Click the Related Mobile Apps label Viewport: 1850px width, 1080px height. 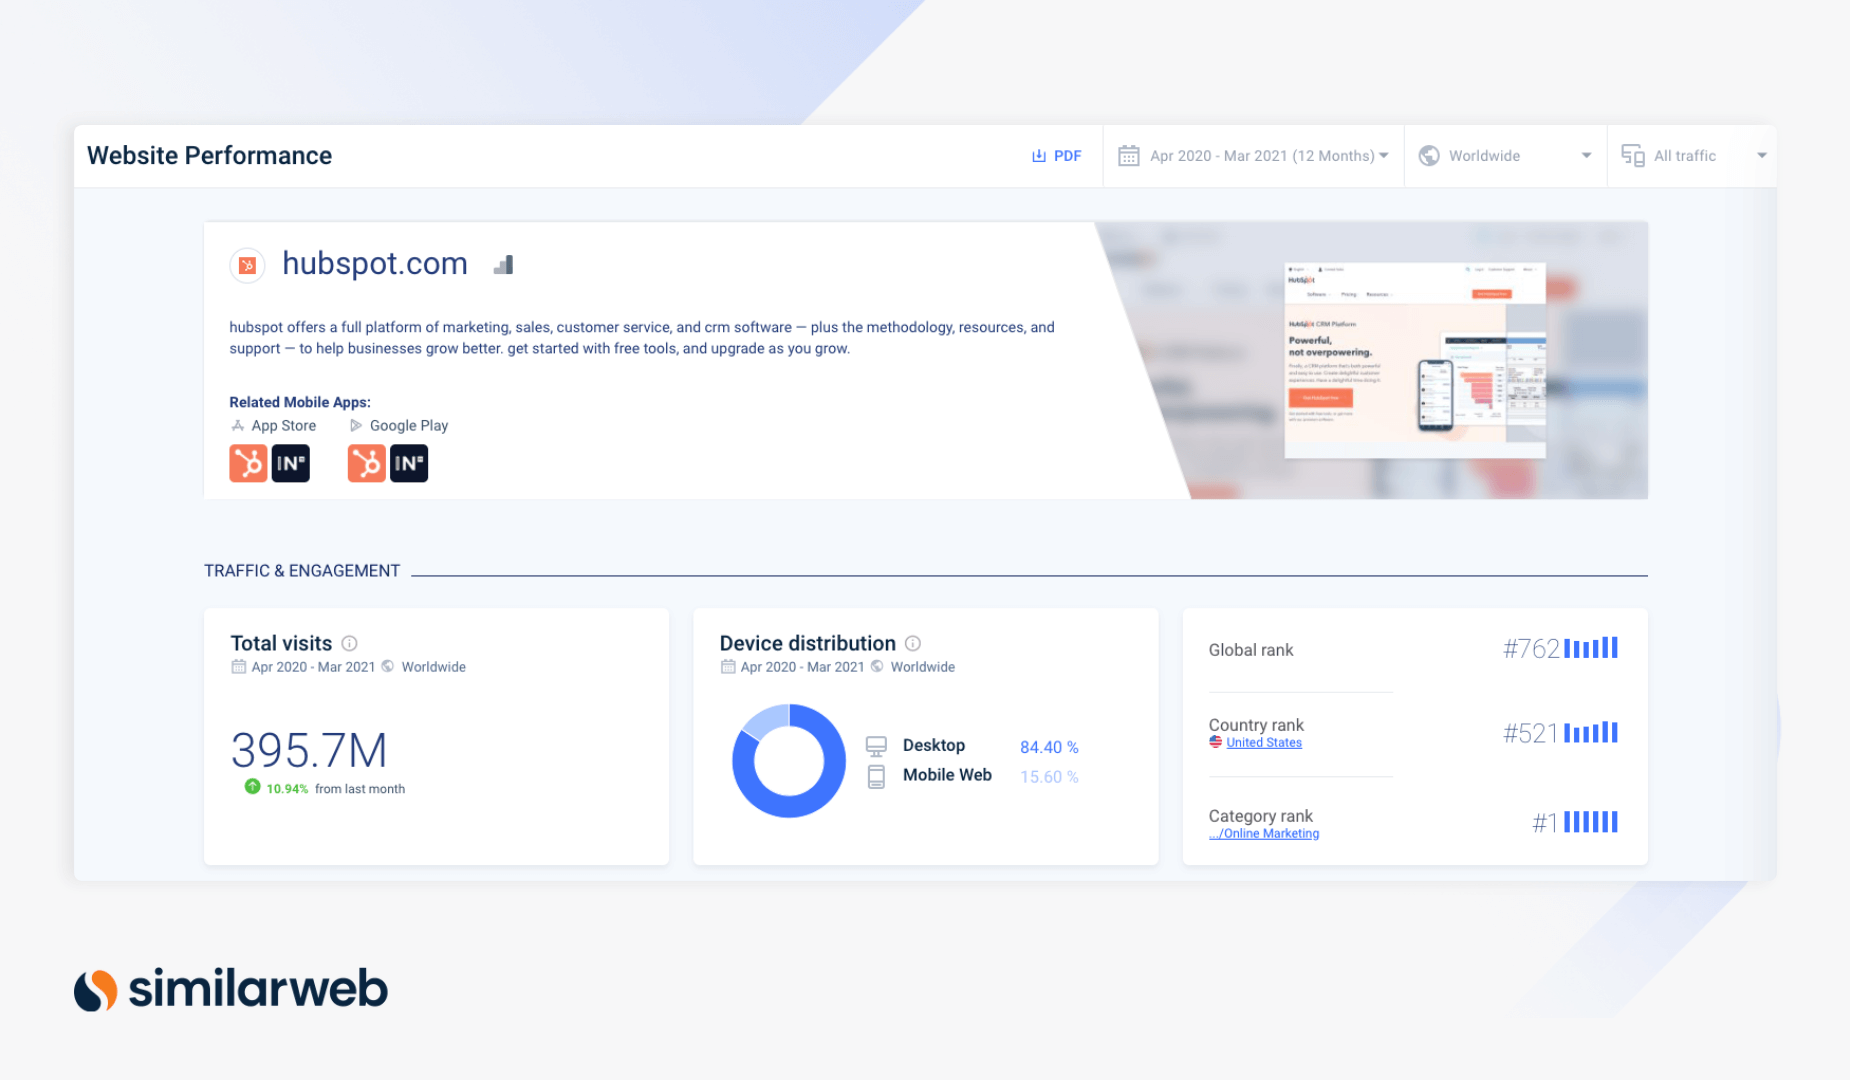[x=300, y=402]
